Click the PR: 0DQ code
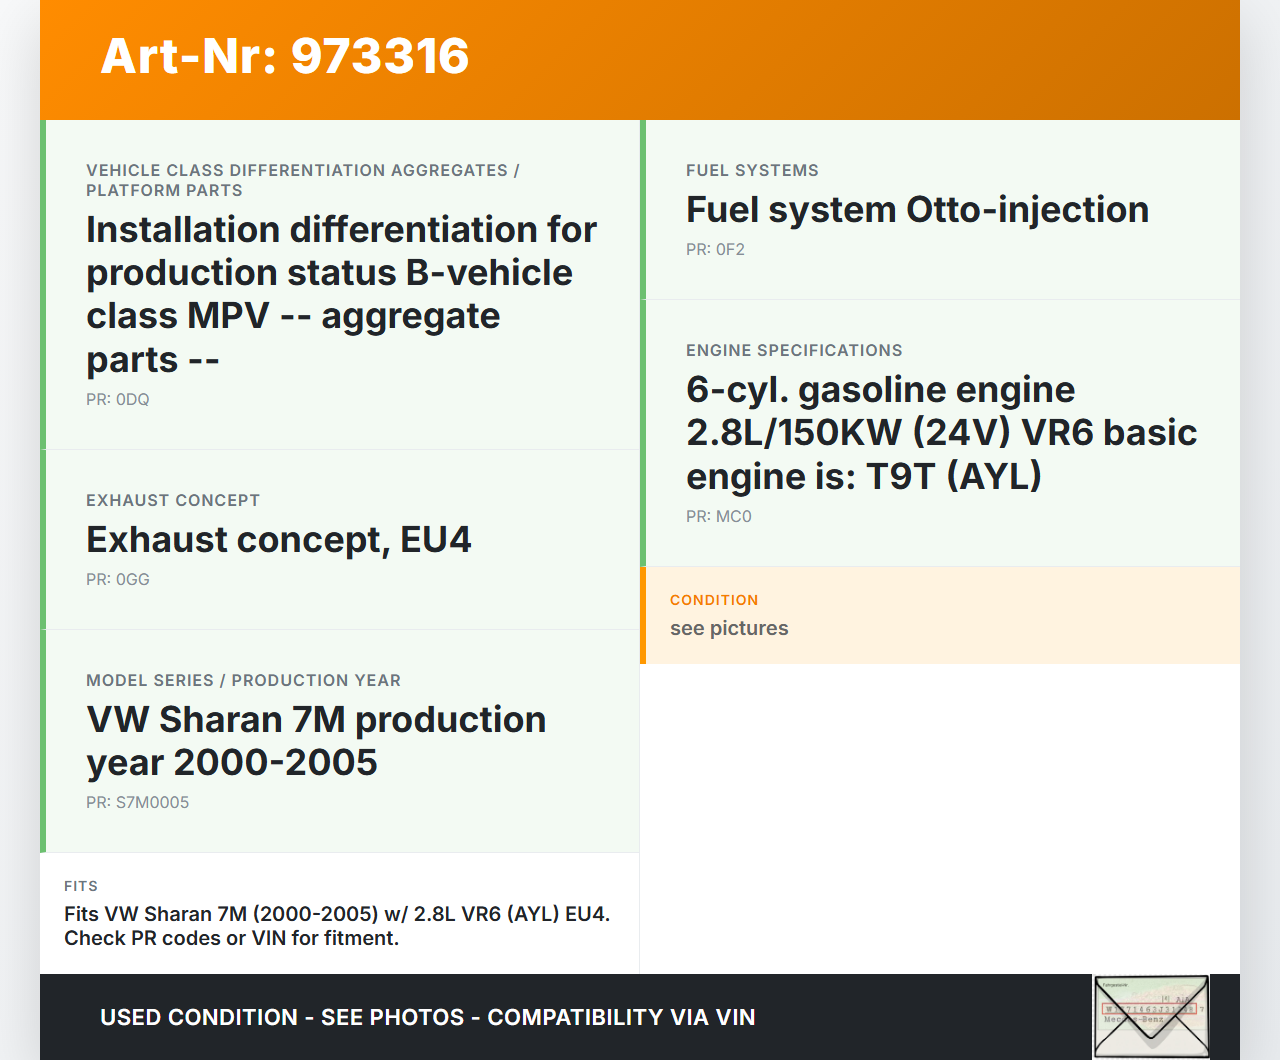The image size is (1280, 1061). [118, 400]
